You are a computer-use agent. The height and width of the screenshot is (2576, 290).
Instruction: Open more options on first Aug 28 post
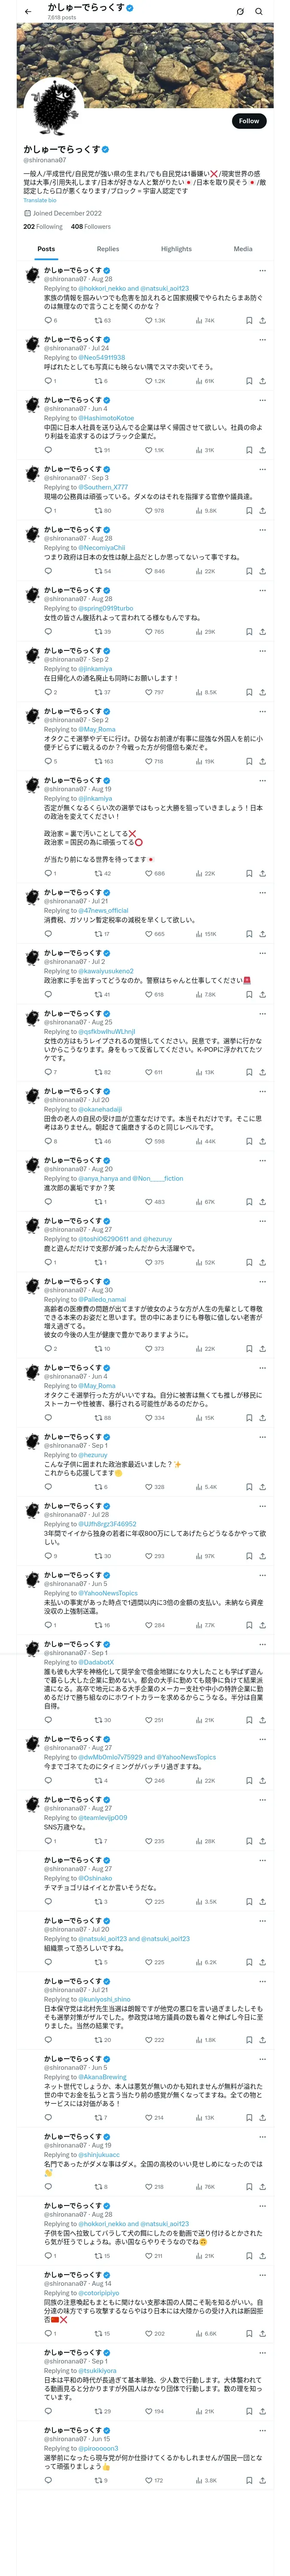click(x=262, y=270)
